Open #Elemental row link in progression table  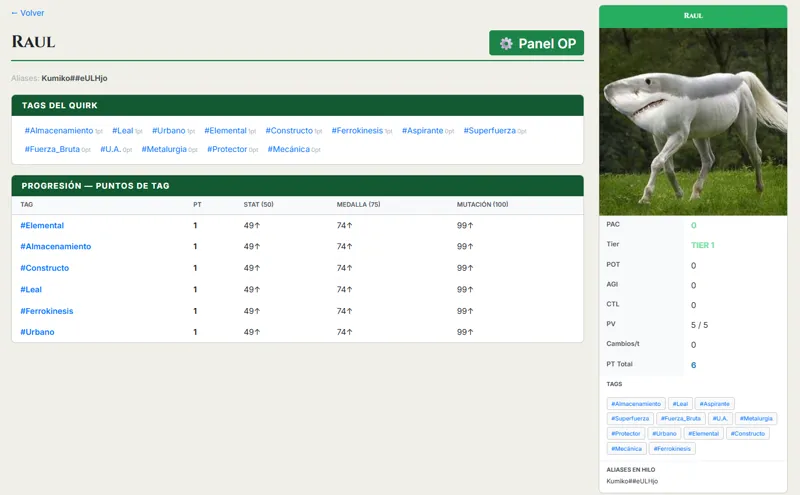click(x=42, y=225)
